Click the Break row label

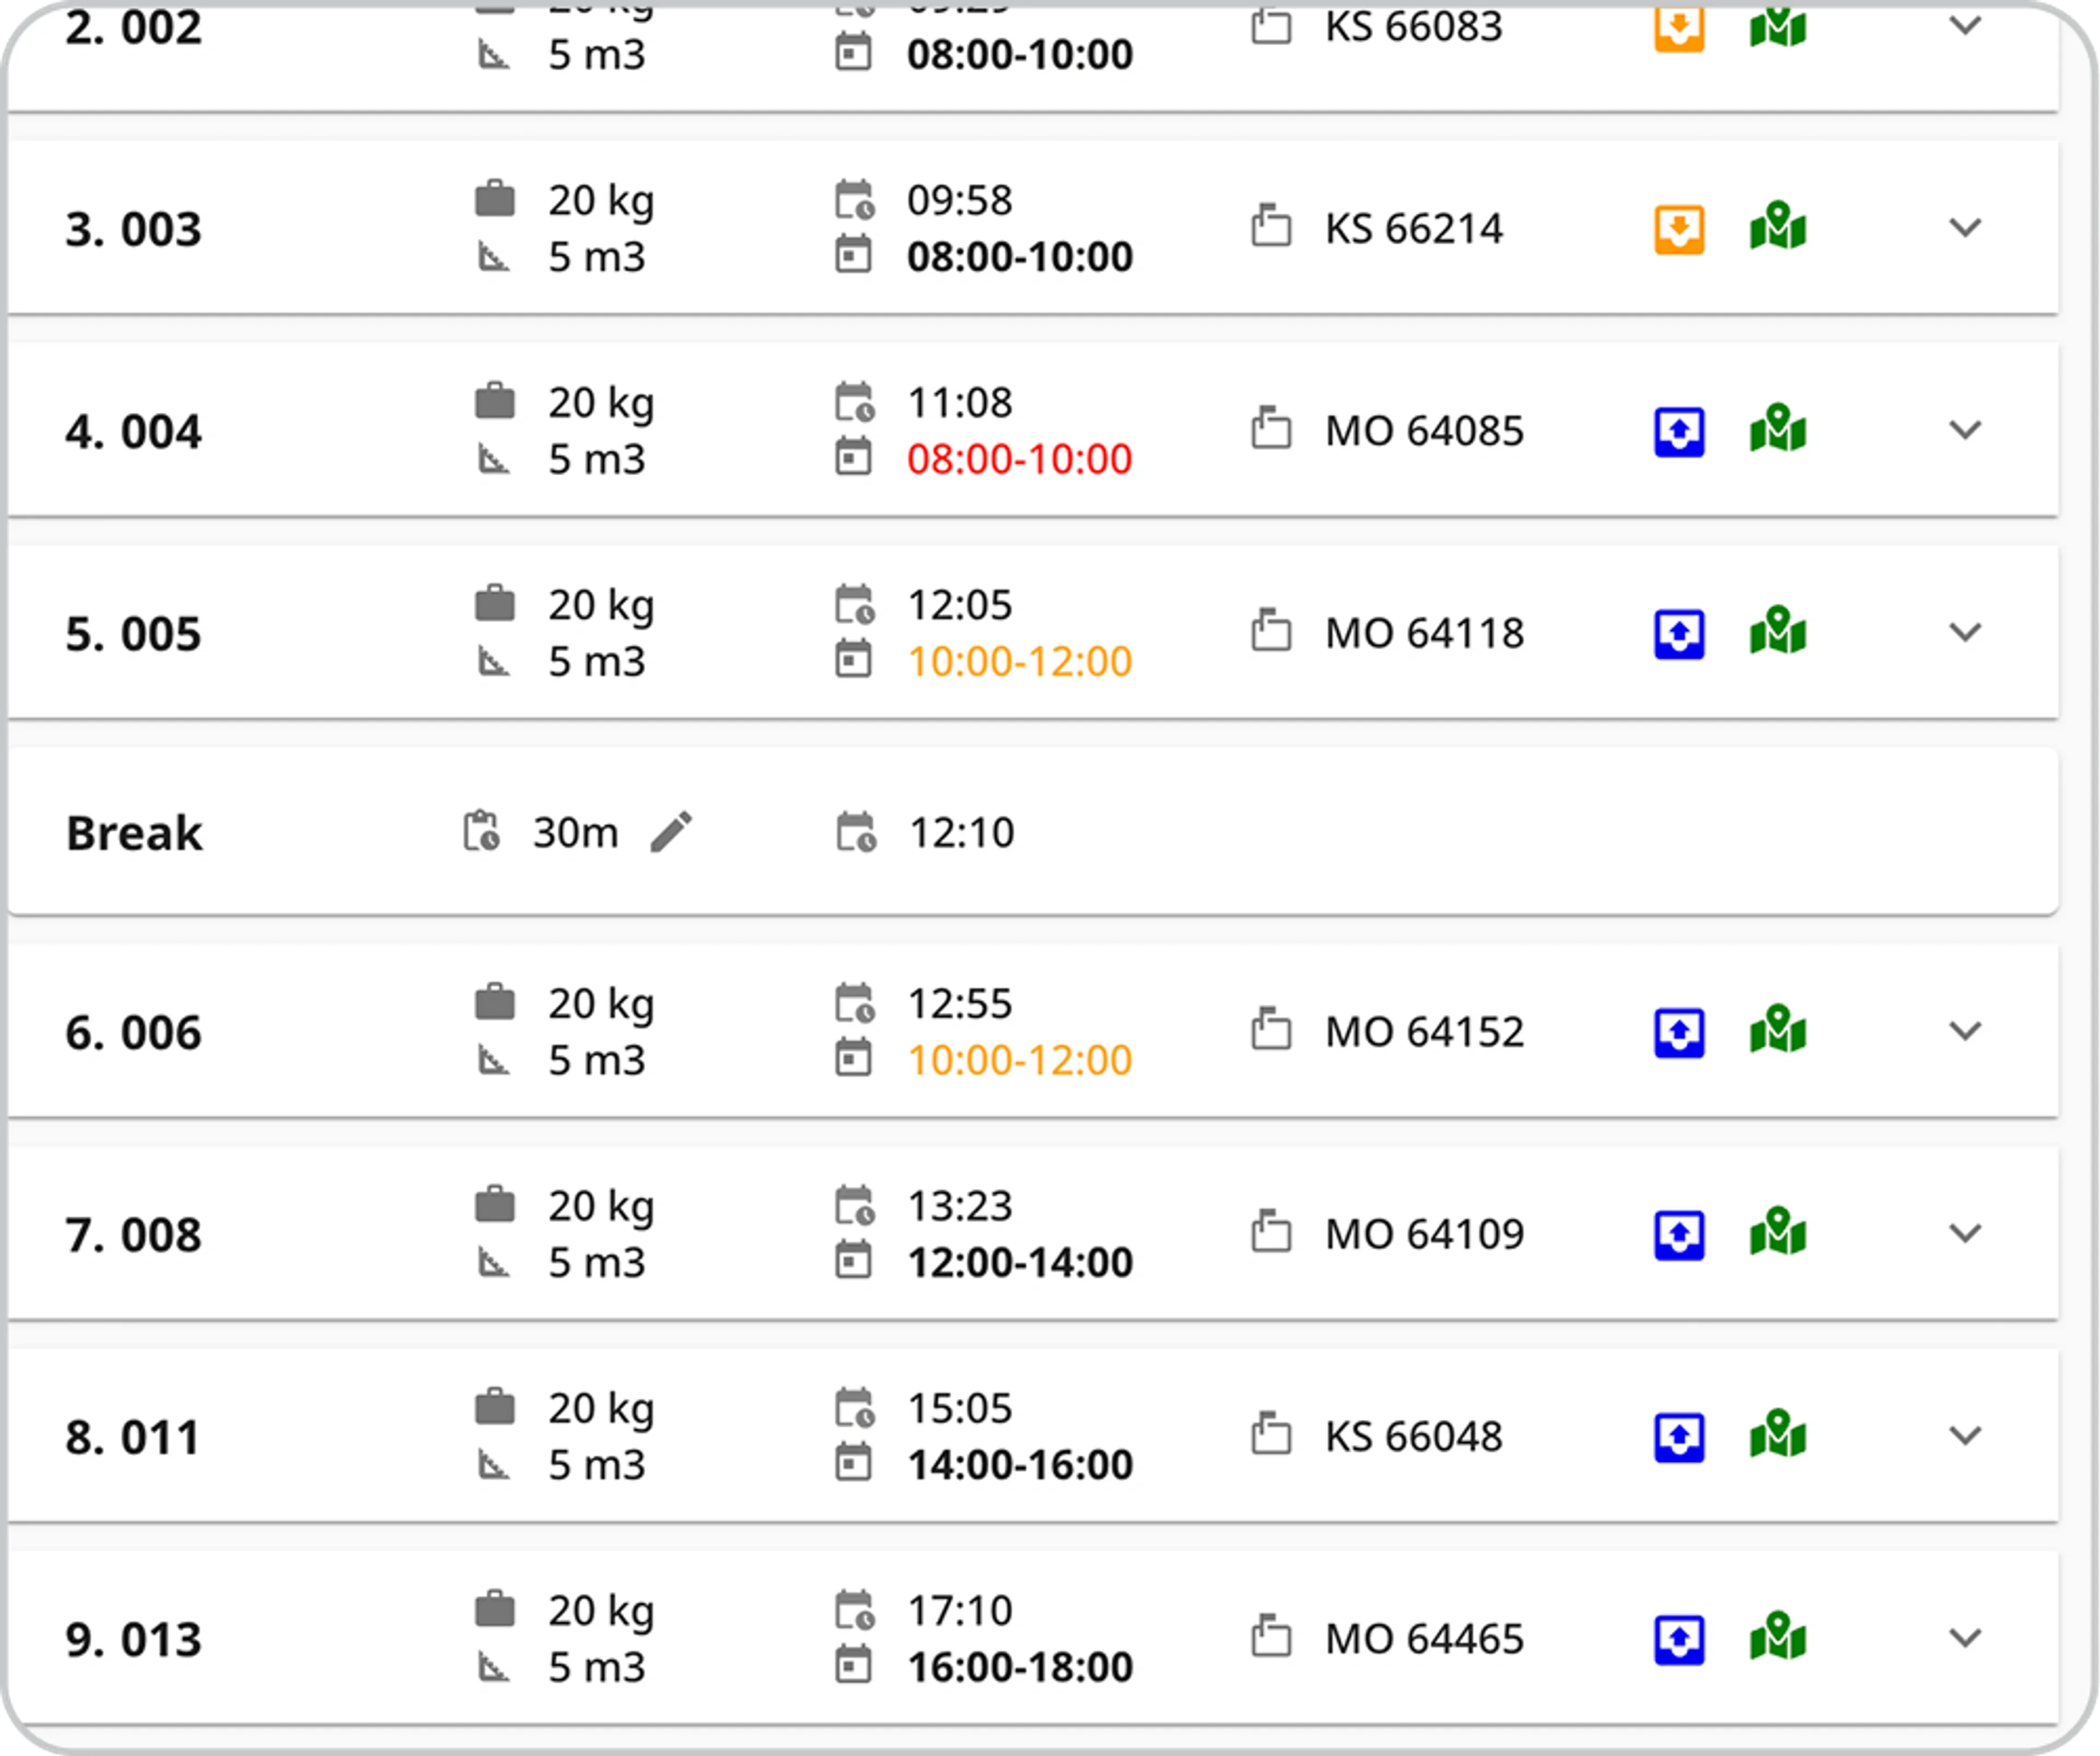click(134, 833)
